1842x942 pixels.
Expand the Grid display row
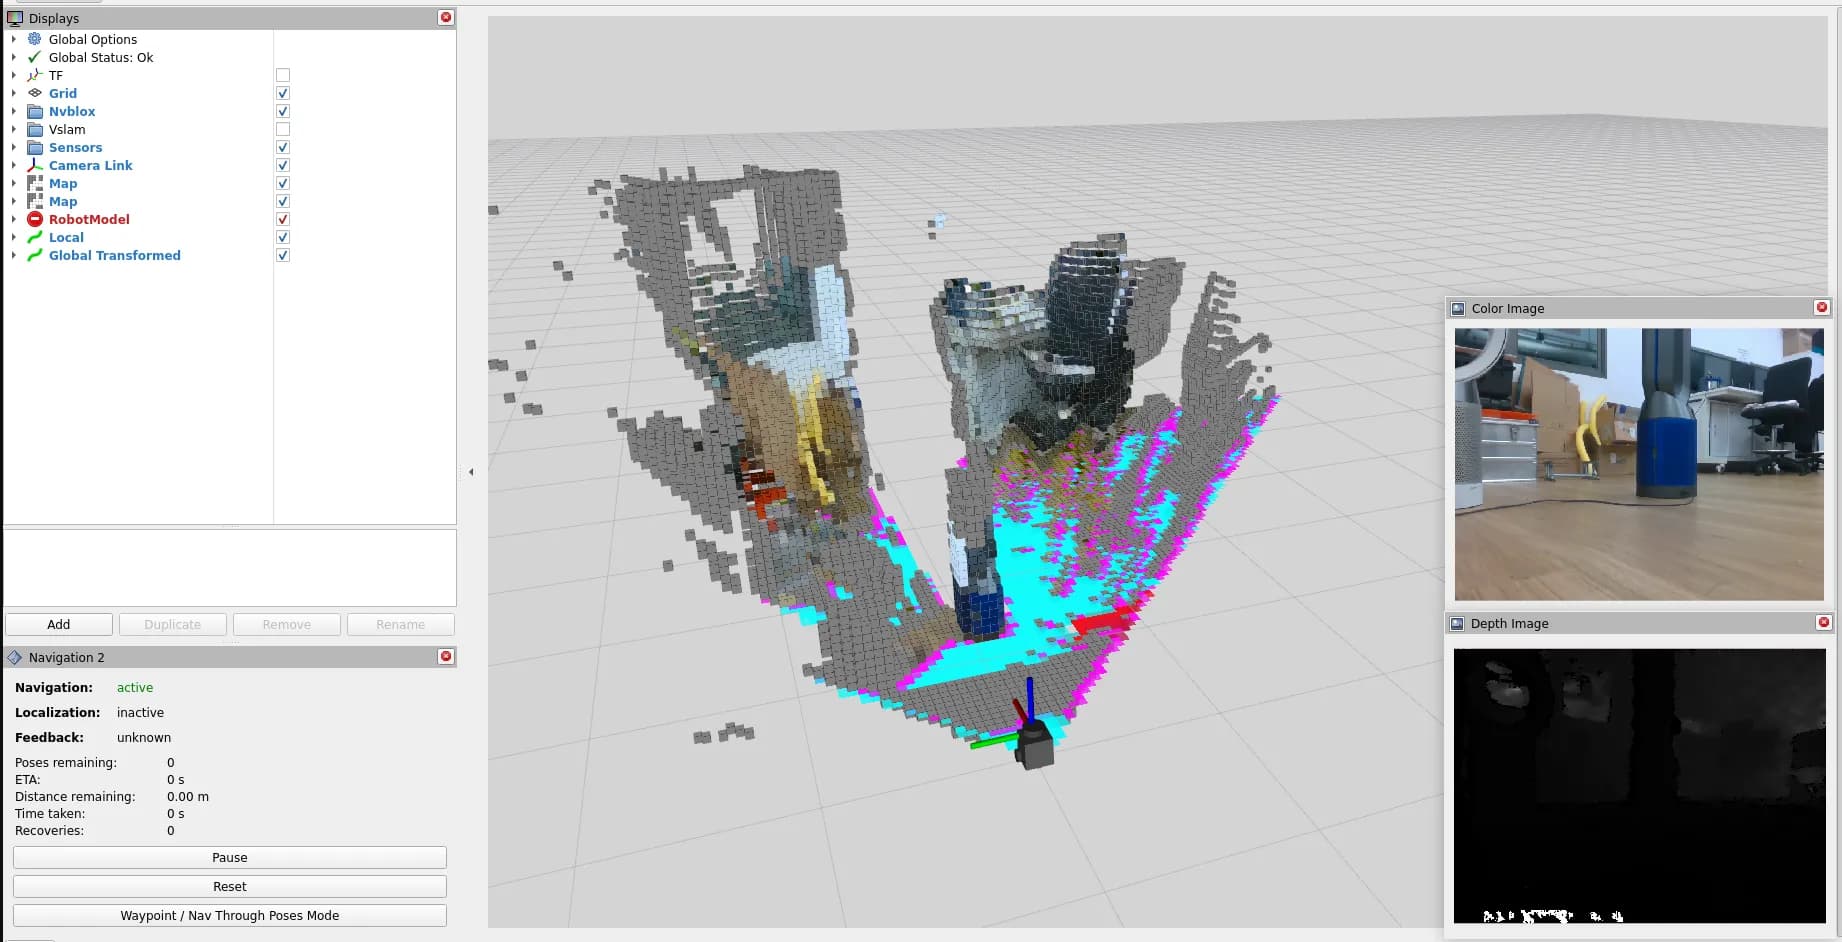tap(14, 93)
